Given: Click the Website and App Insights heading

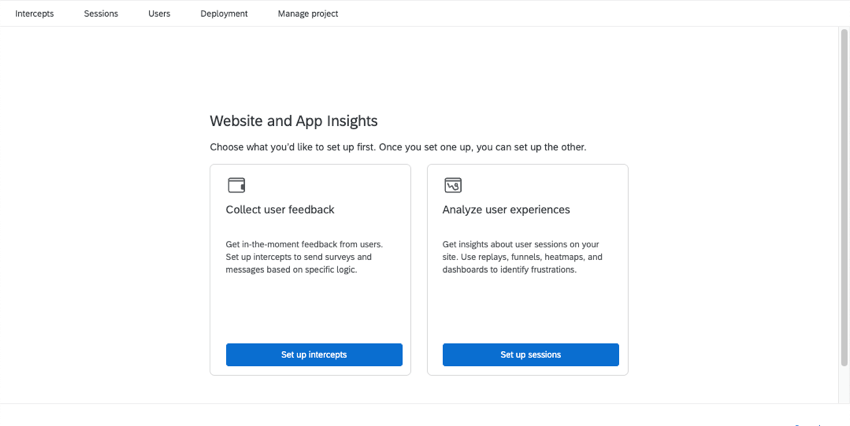Looking at the screenshot, I should coord(294,121).
